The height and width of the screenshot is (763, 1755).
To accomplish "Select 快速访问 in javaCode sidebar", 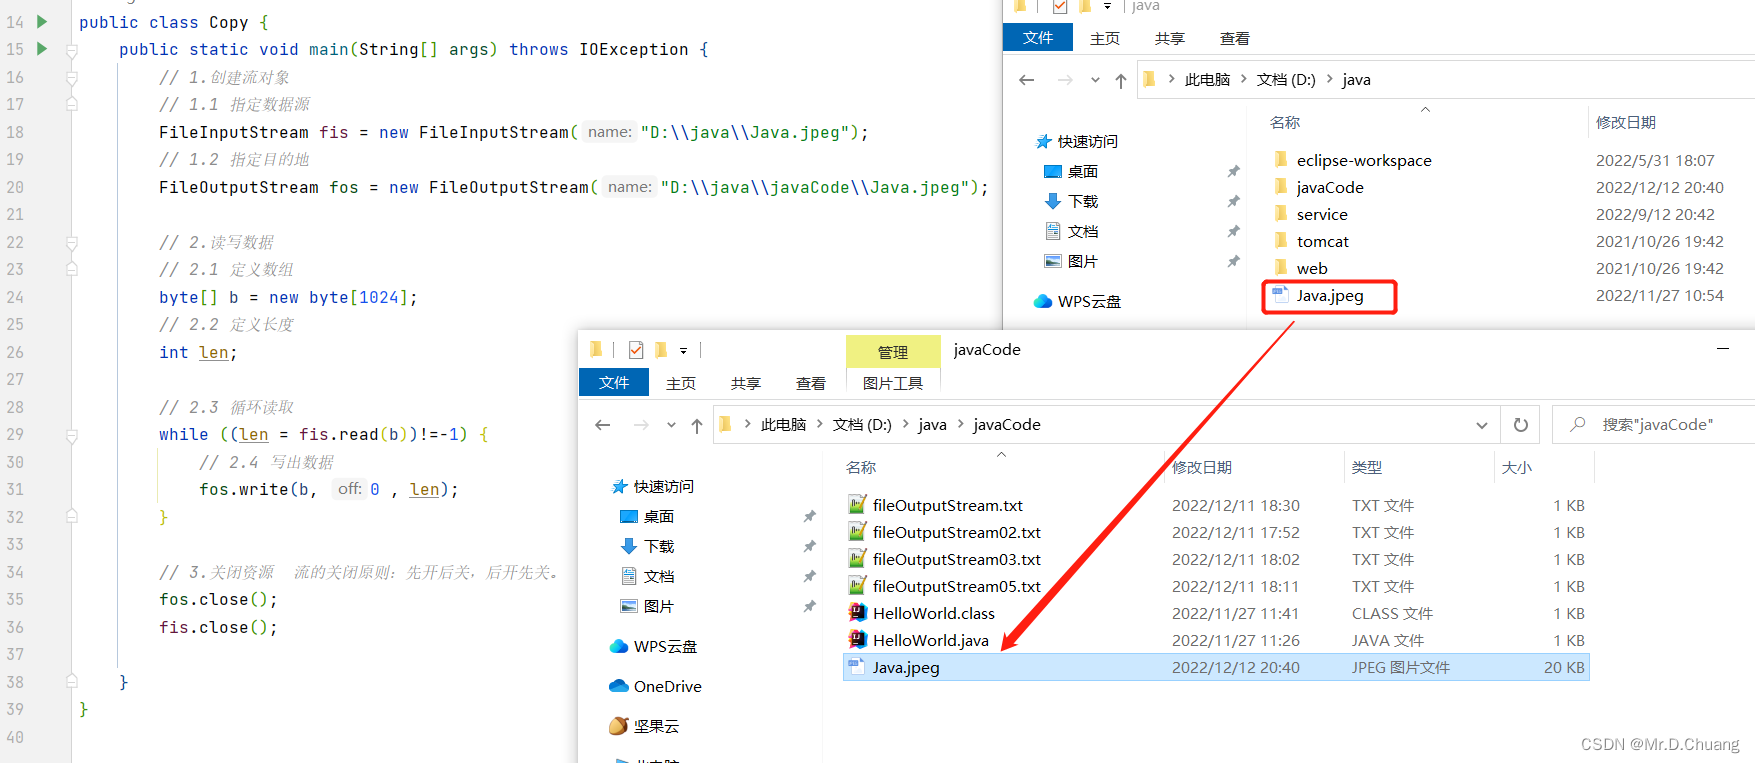I will [x=653, y=486].
